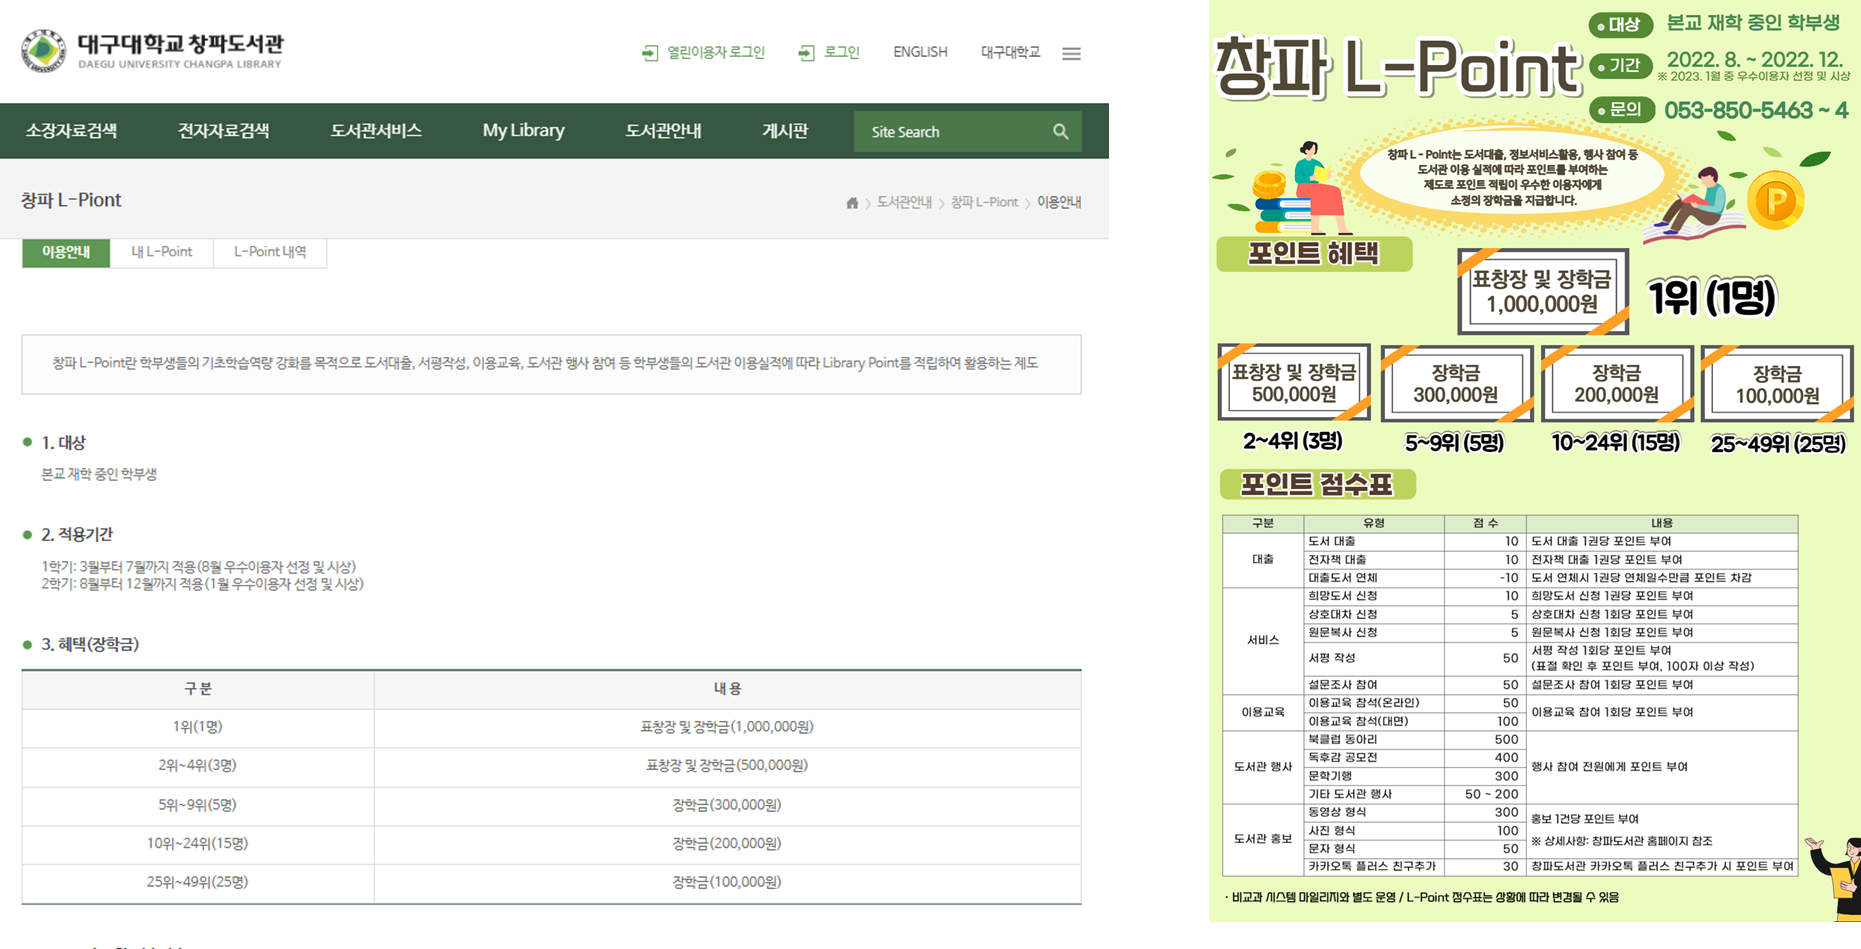Click the '5위~9위(5명)' table cell

pyautogui.click(x=198, y=804)
